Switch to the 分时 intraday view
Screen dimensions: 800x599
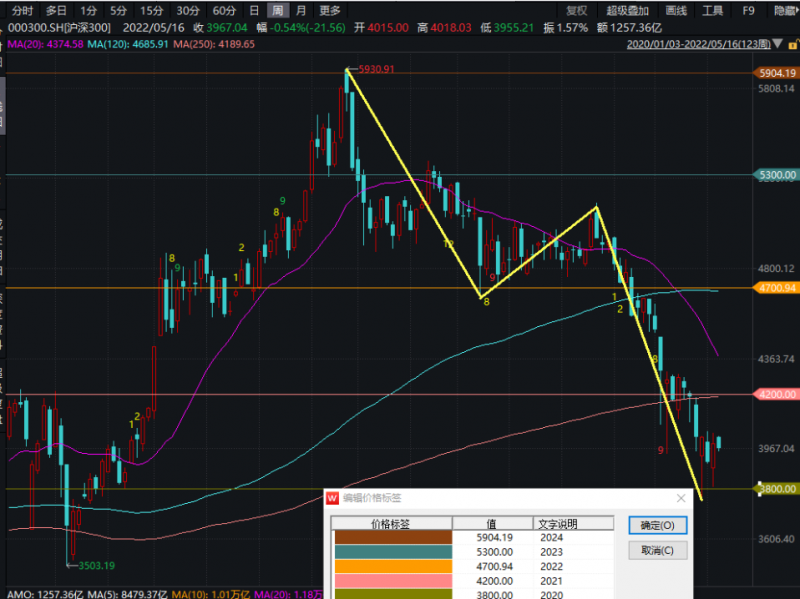(22, 10)
